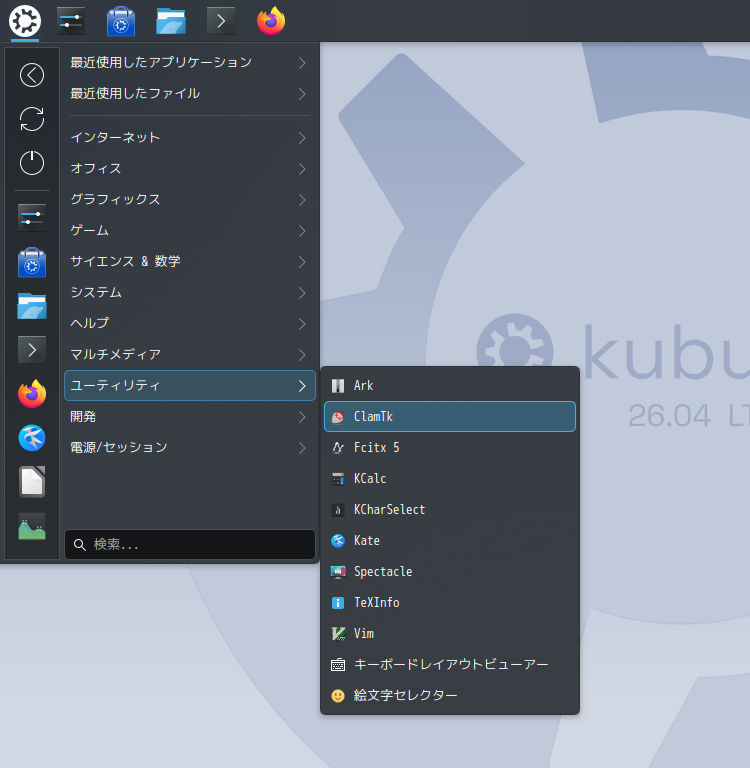Focus the 検索... search field
The height and width of the screenshot is (768, 750).
click(x=190, y=545)
